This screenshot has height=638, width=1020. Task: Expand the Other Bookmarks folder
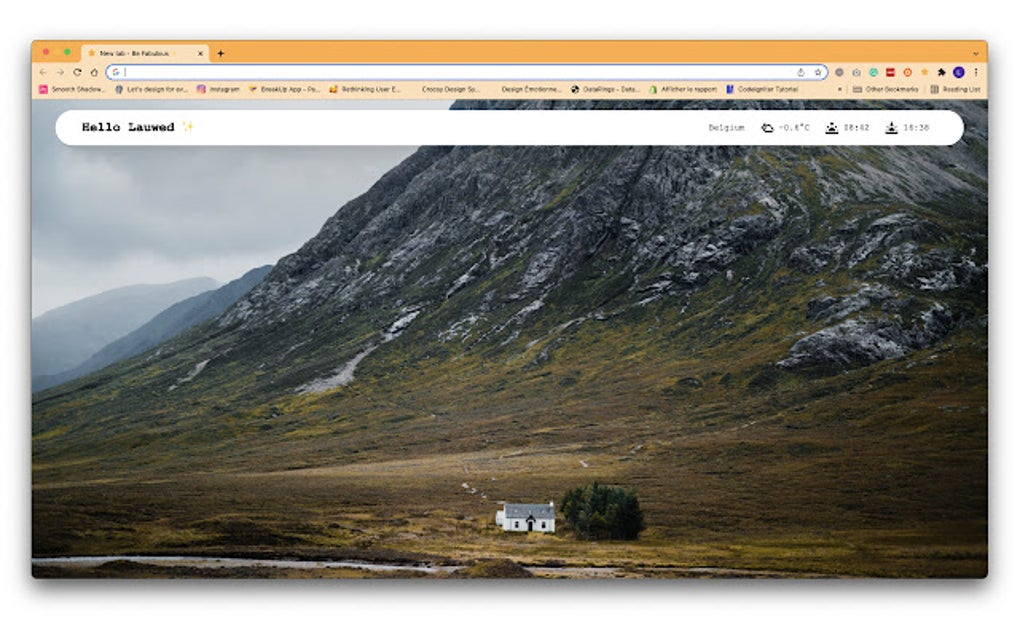pyautogui.click(x=882, y=88)
